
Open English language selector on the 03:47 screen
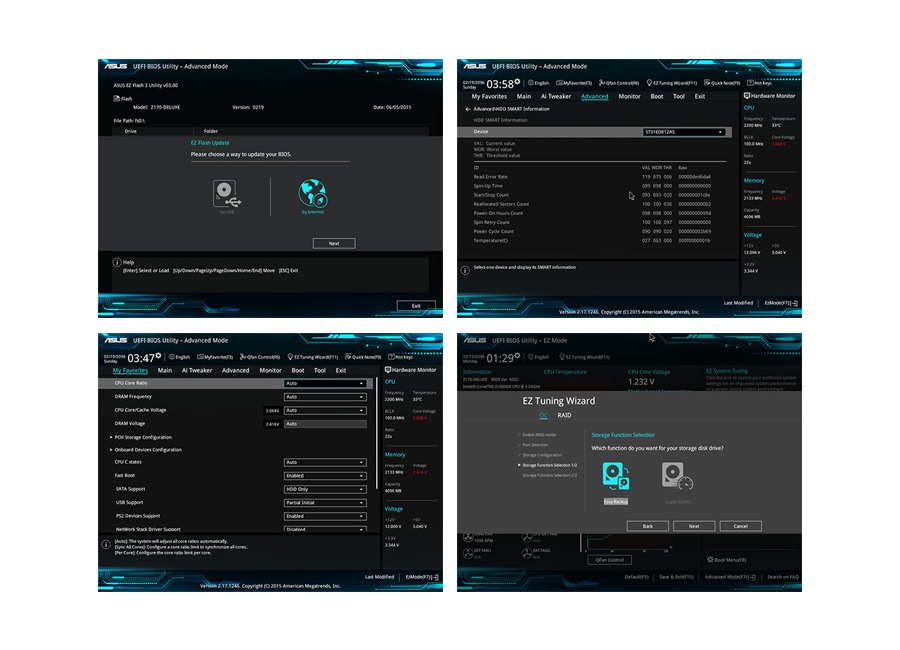coord(180,357)
